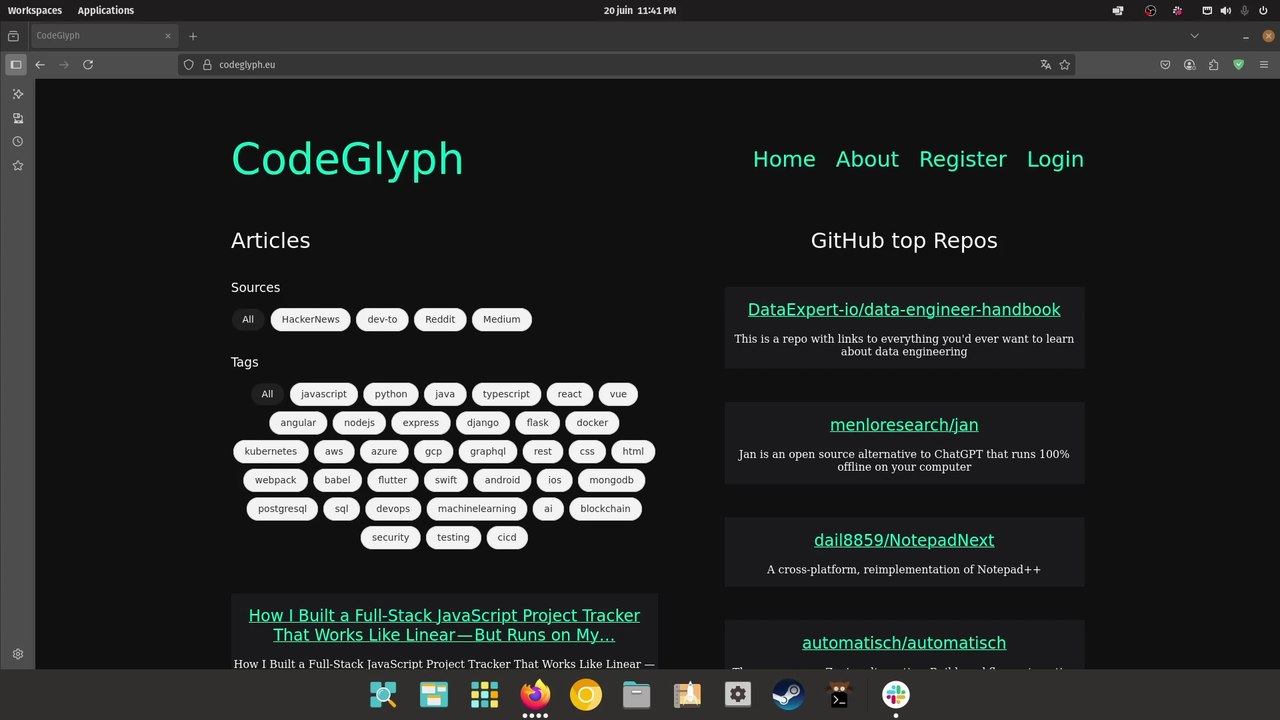Filter articles by Medium source

click(502, 320)
